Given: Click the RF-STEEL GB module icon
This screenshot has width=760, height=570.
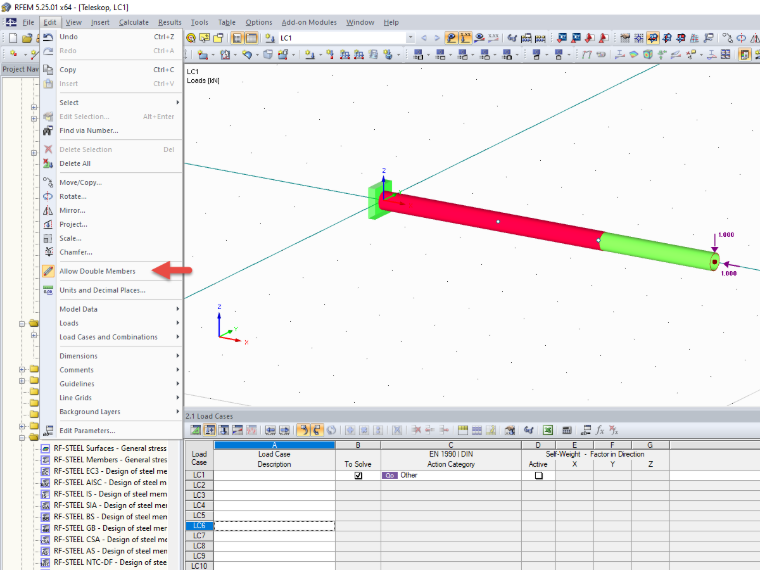Looking at the screenshot, I should click(46, 528).
